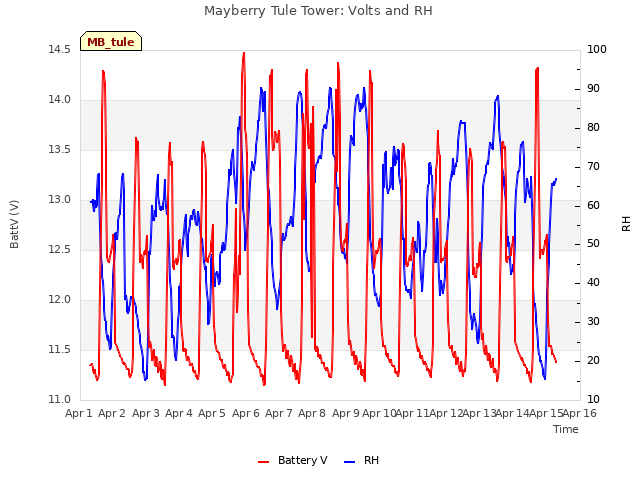Click the 11.5 voltage tick label
This screenshot has width=640, height=480.
(x=60, y=349)
